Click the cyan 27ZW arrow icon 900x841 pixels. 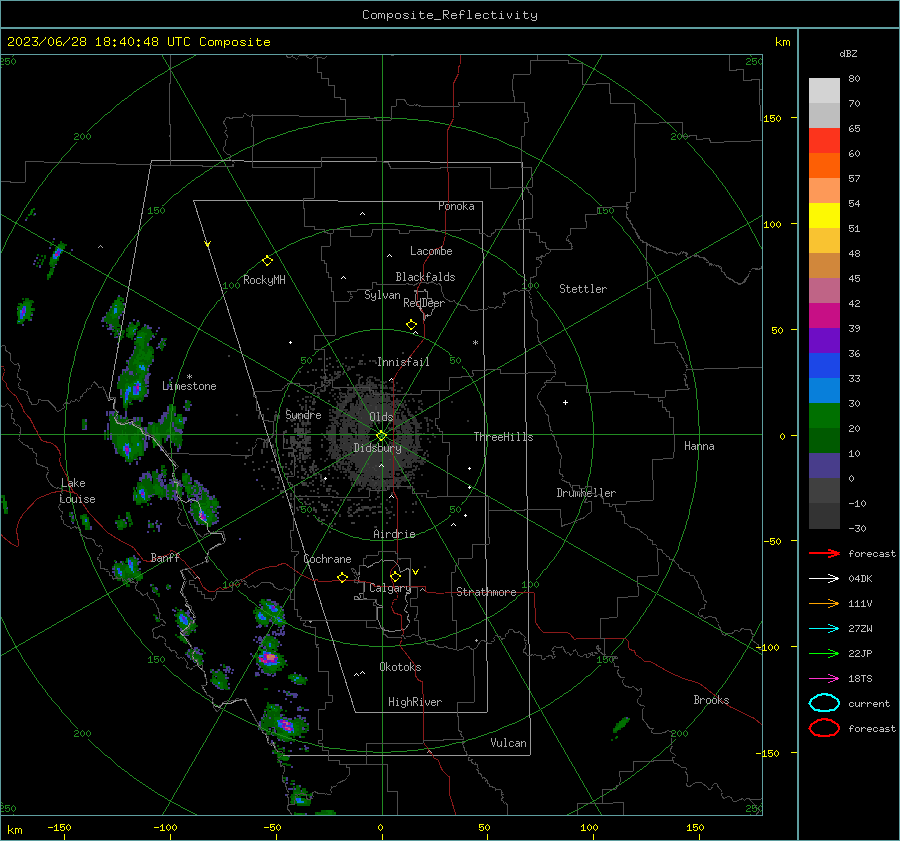[824, 629]
